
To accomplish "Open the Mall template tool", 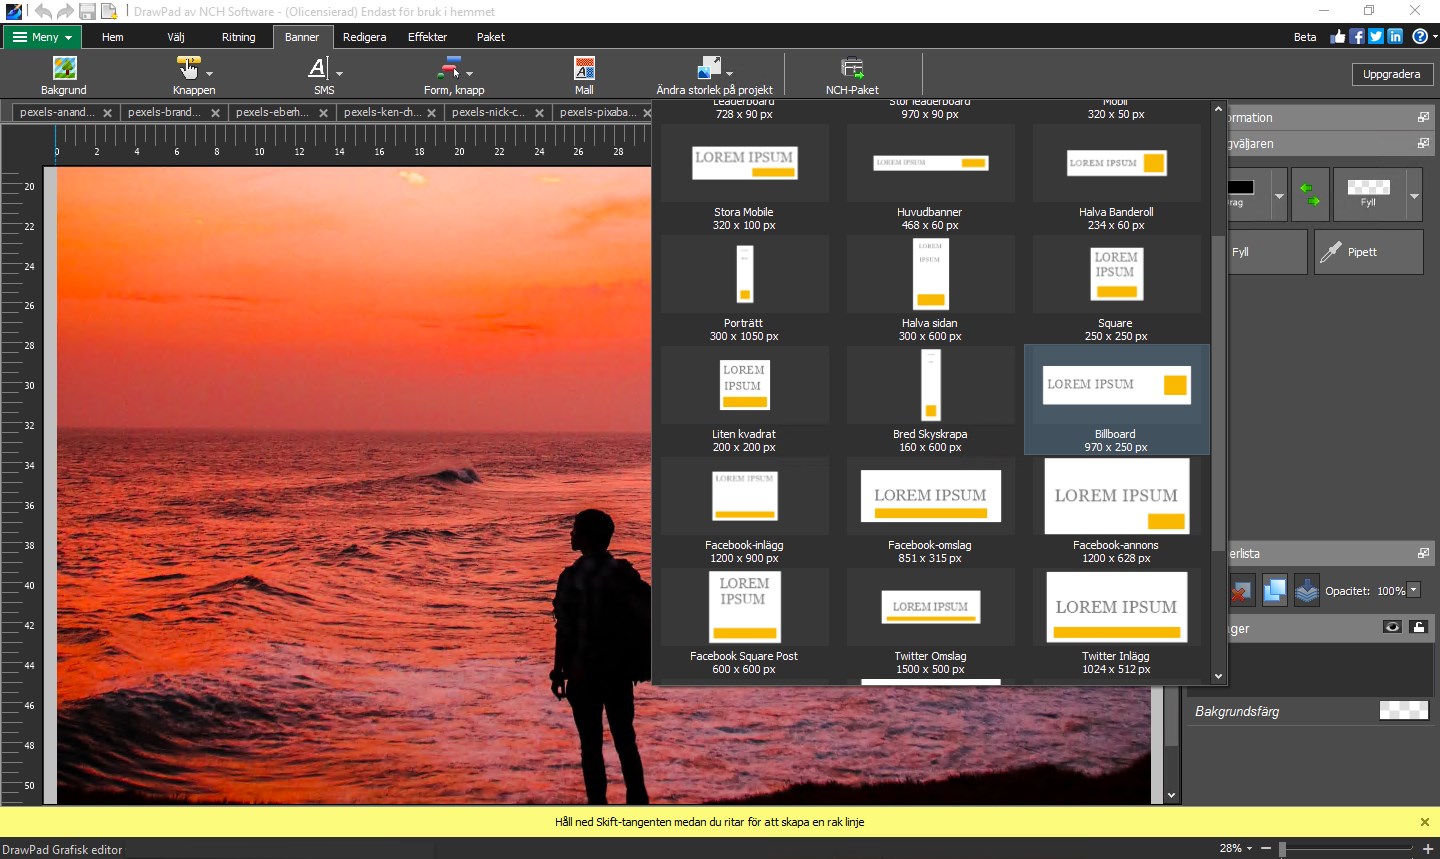I will click(584, 69).
